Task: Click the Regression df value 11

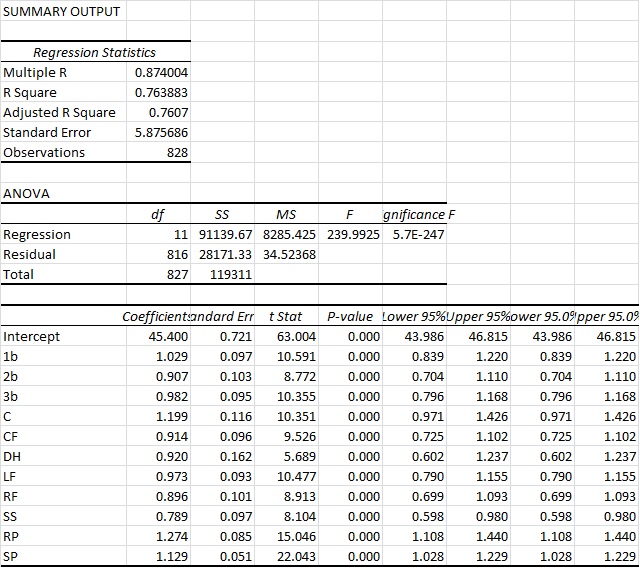Action: click(181, 235)
